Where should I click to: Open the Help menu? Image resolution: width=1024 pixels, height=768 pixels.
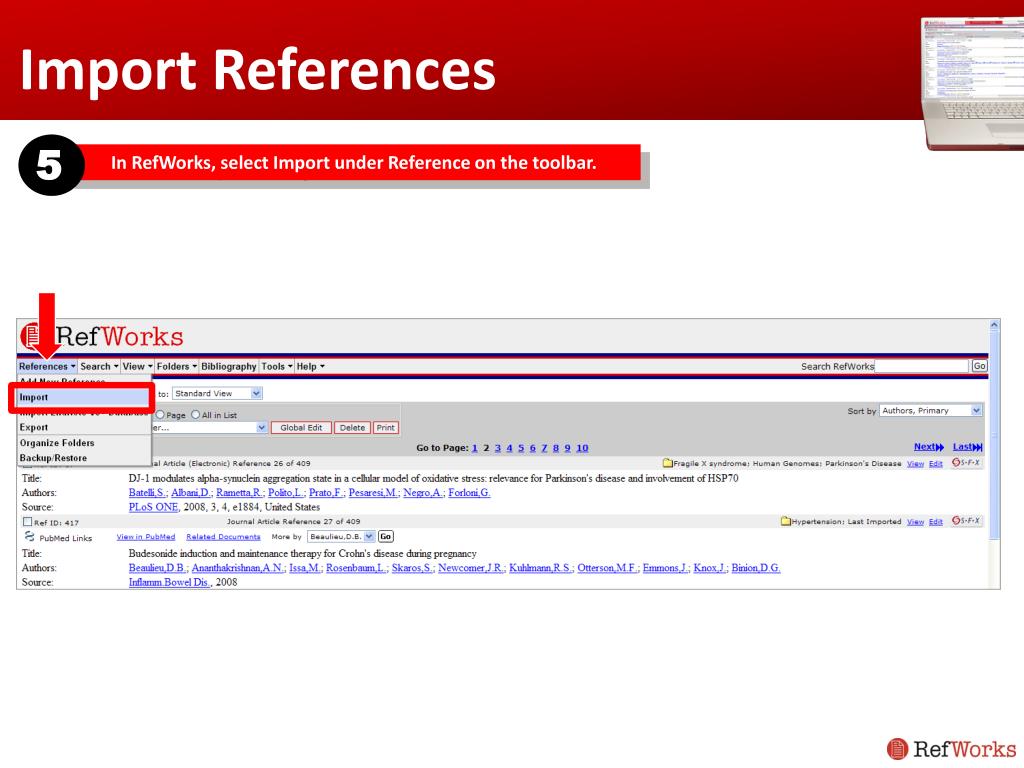pyautogui.click(x=310, y=366)
